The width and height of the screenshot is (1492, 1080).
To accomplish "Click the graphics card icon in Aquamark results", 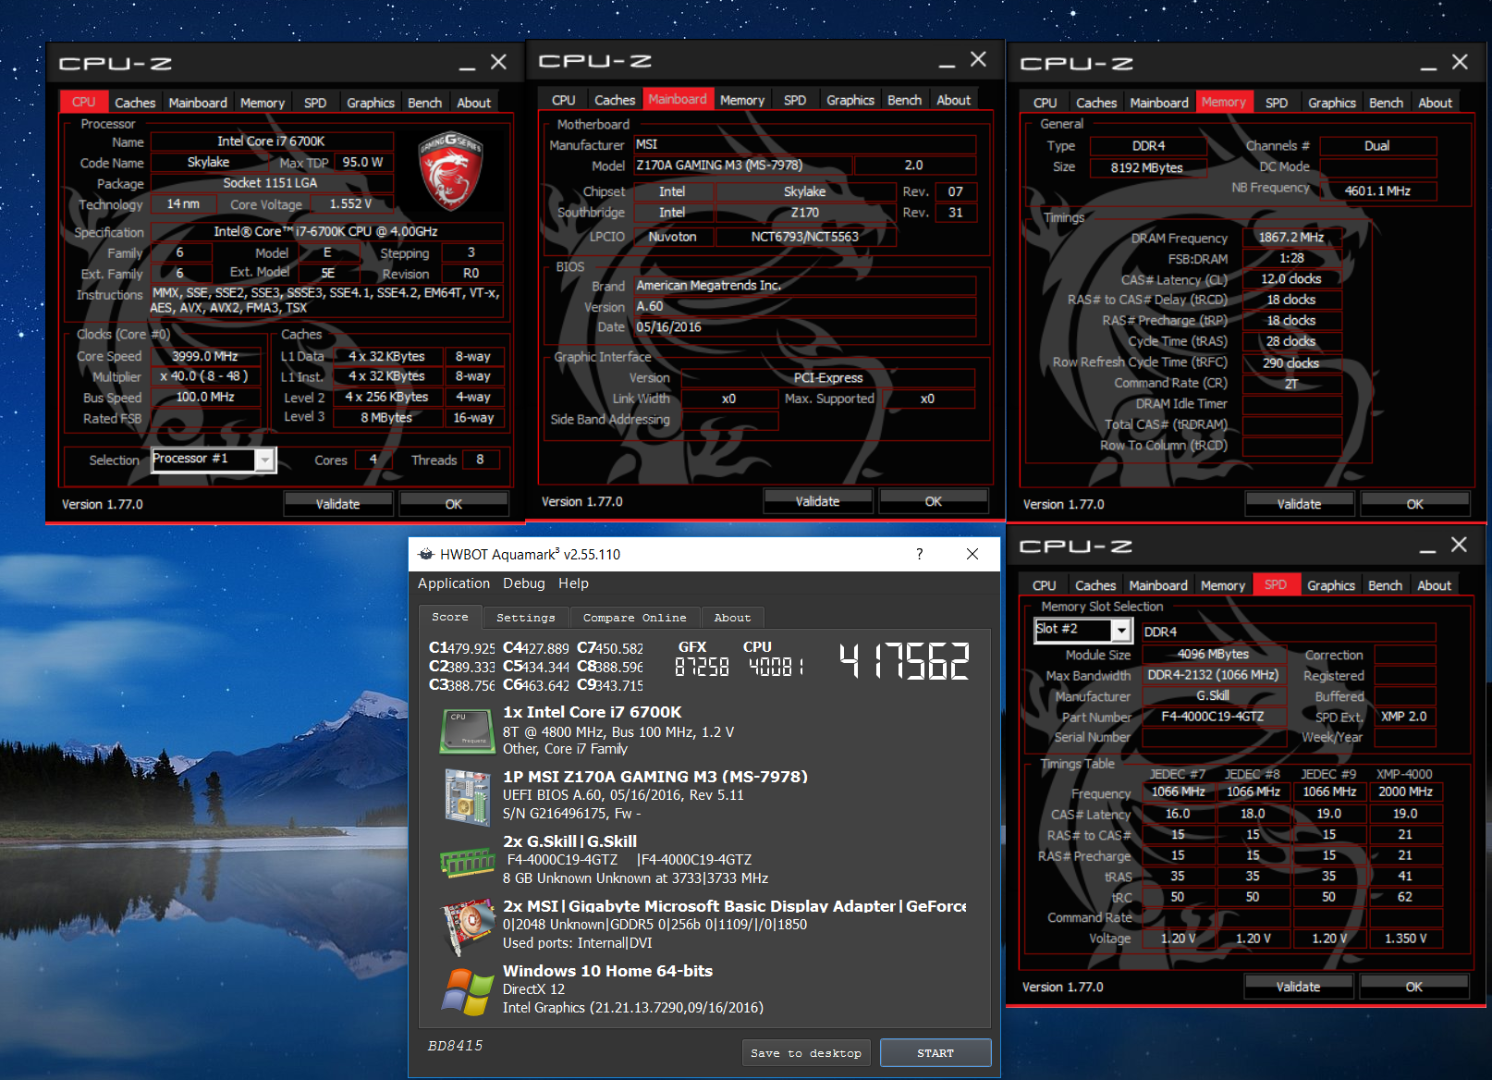I will (468, 926).
